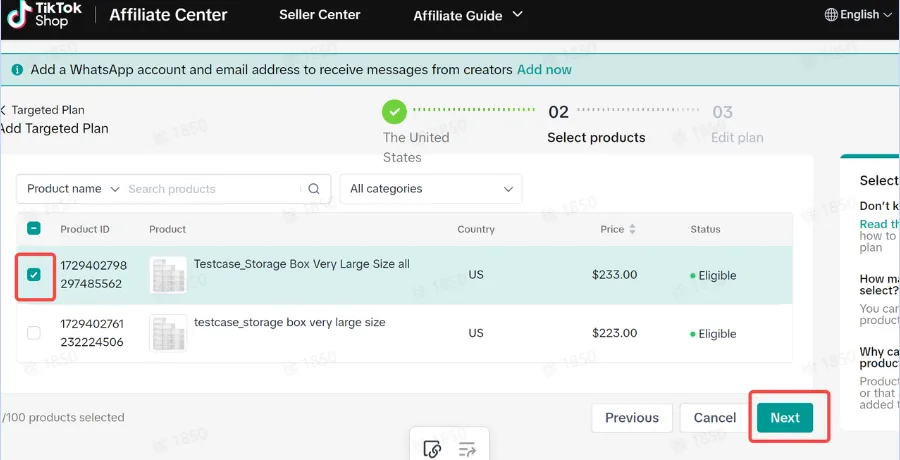
Task: Click the Next button
Action: point(785,418)
